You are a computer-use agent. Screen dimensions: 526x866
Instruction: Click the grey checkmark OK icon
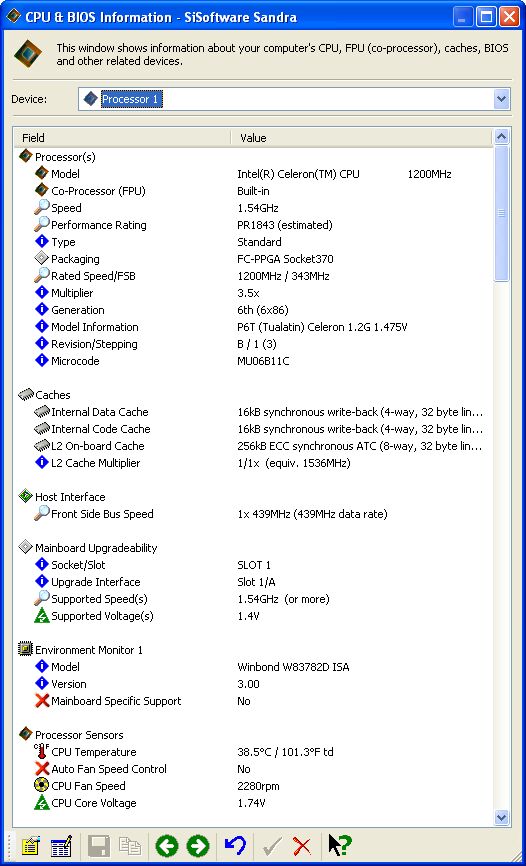pyautogui.click(x=271, y=846)
